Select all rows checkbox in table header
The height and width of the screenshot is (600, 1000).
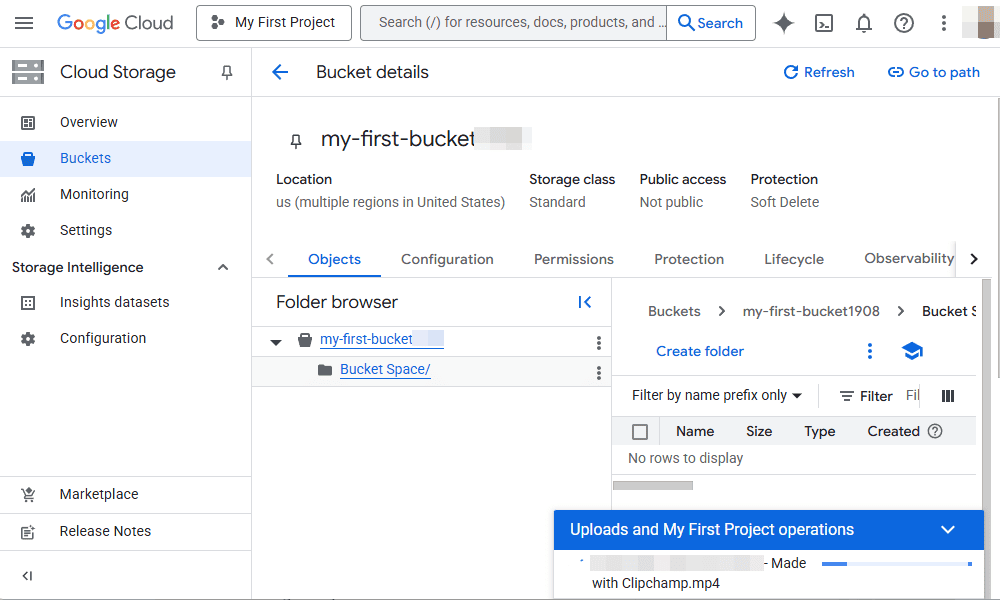click(640, 432)
